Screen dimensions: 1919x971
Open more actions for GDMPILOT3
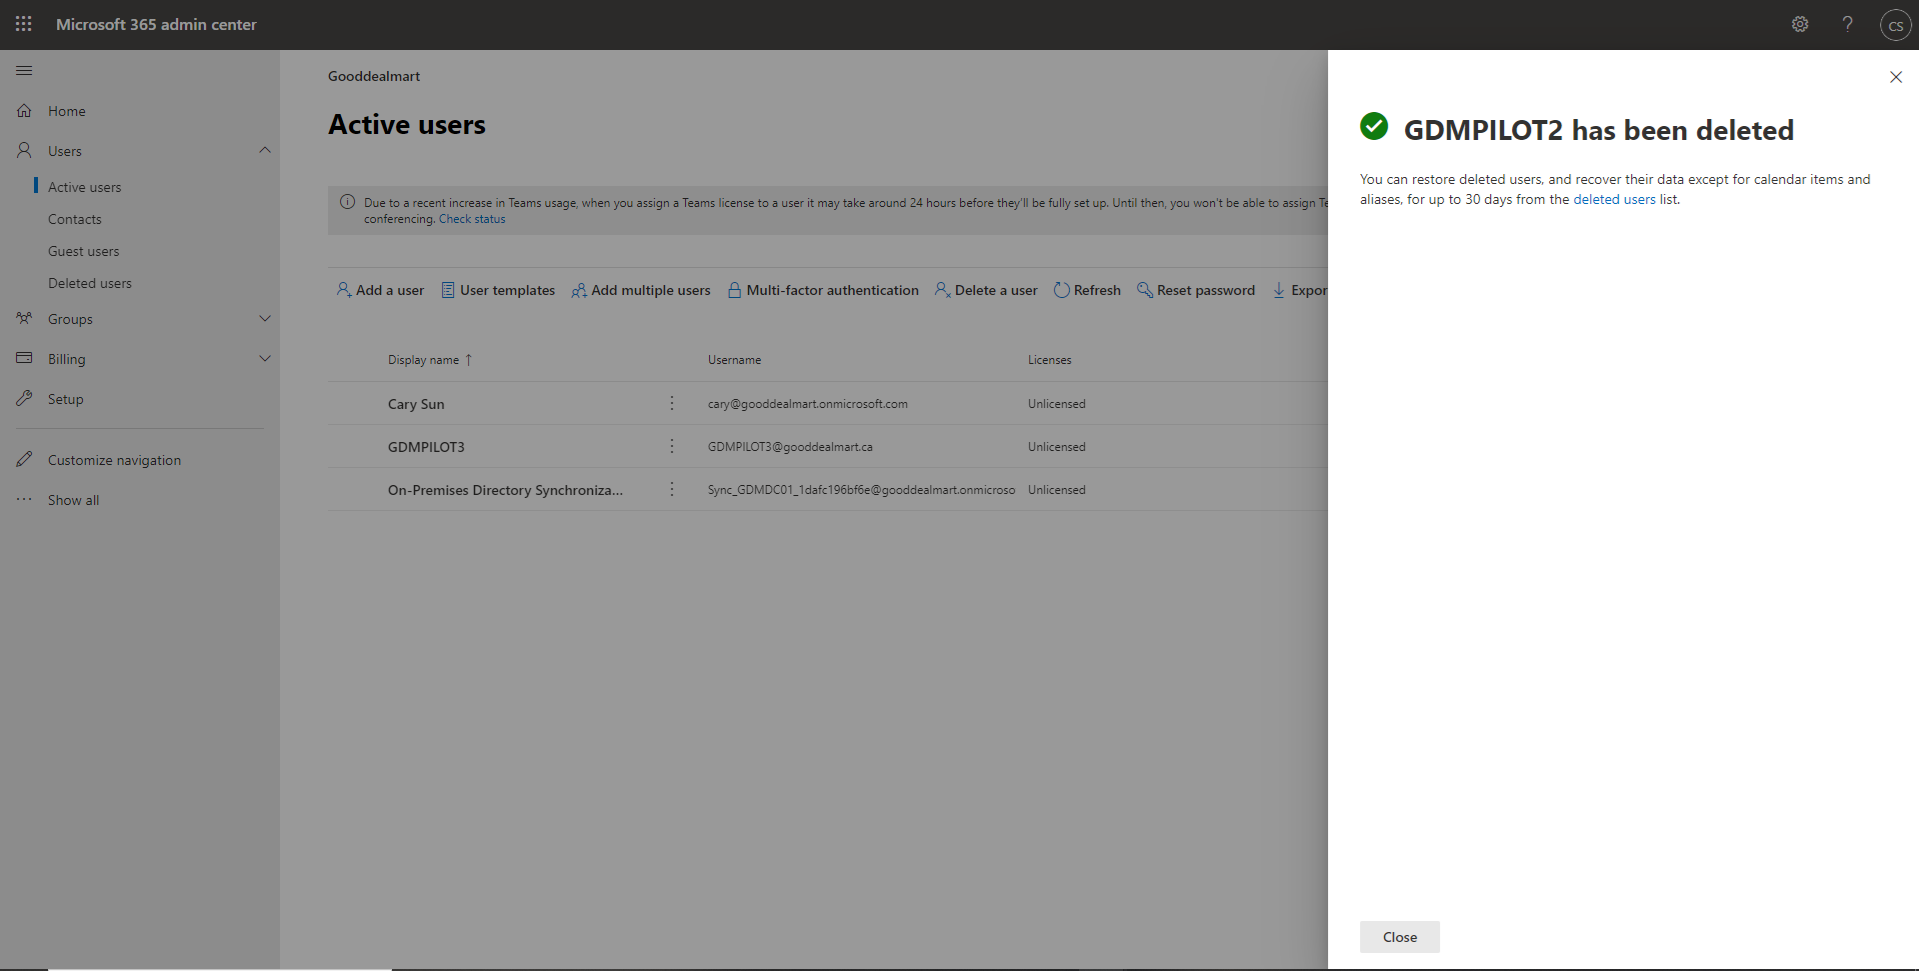(x=672, y=446)
